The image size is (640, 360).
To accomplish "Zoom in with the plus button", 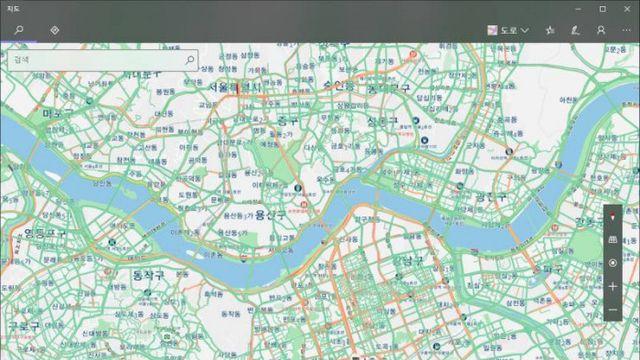I will [x=613, y=287].
